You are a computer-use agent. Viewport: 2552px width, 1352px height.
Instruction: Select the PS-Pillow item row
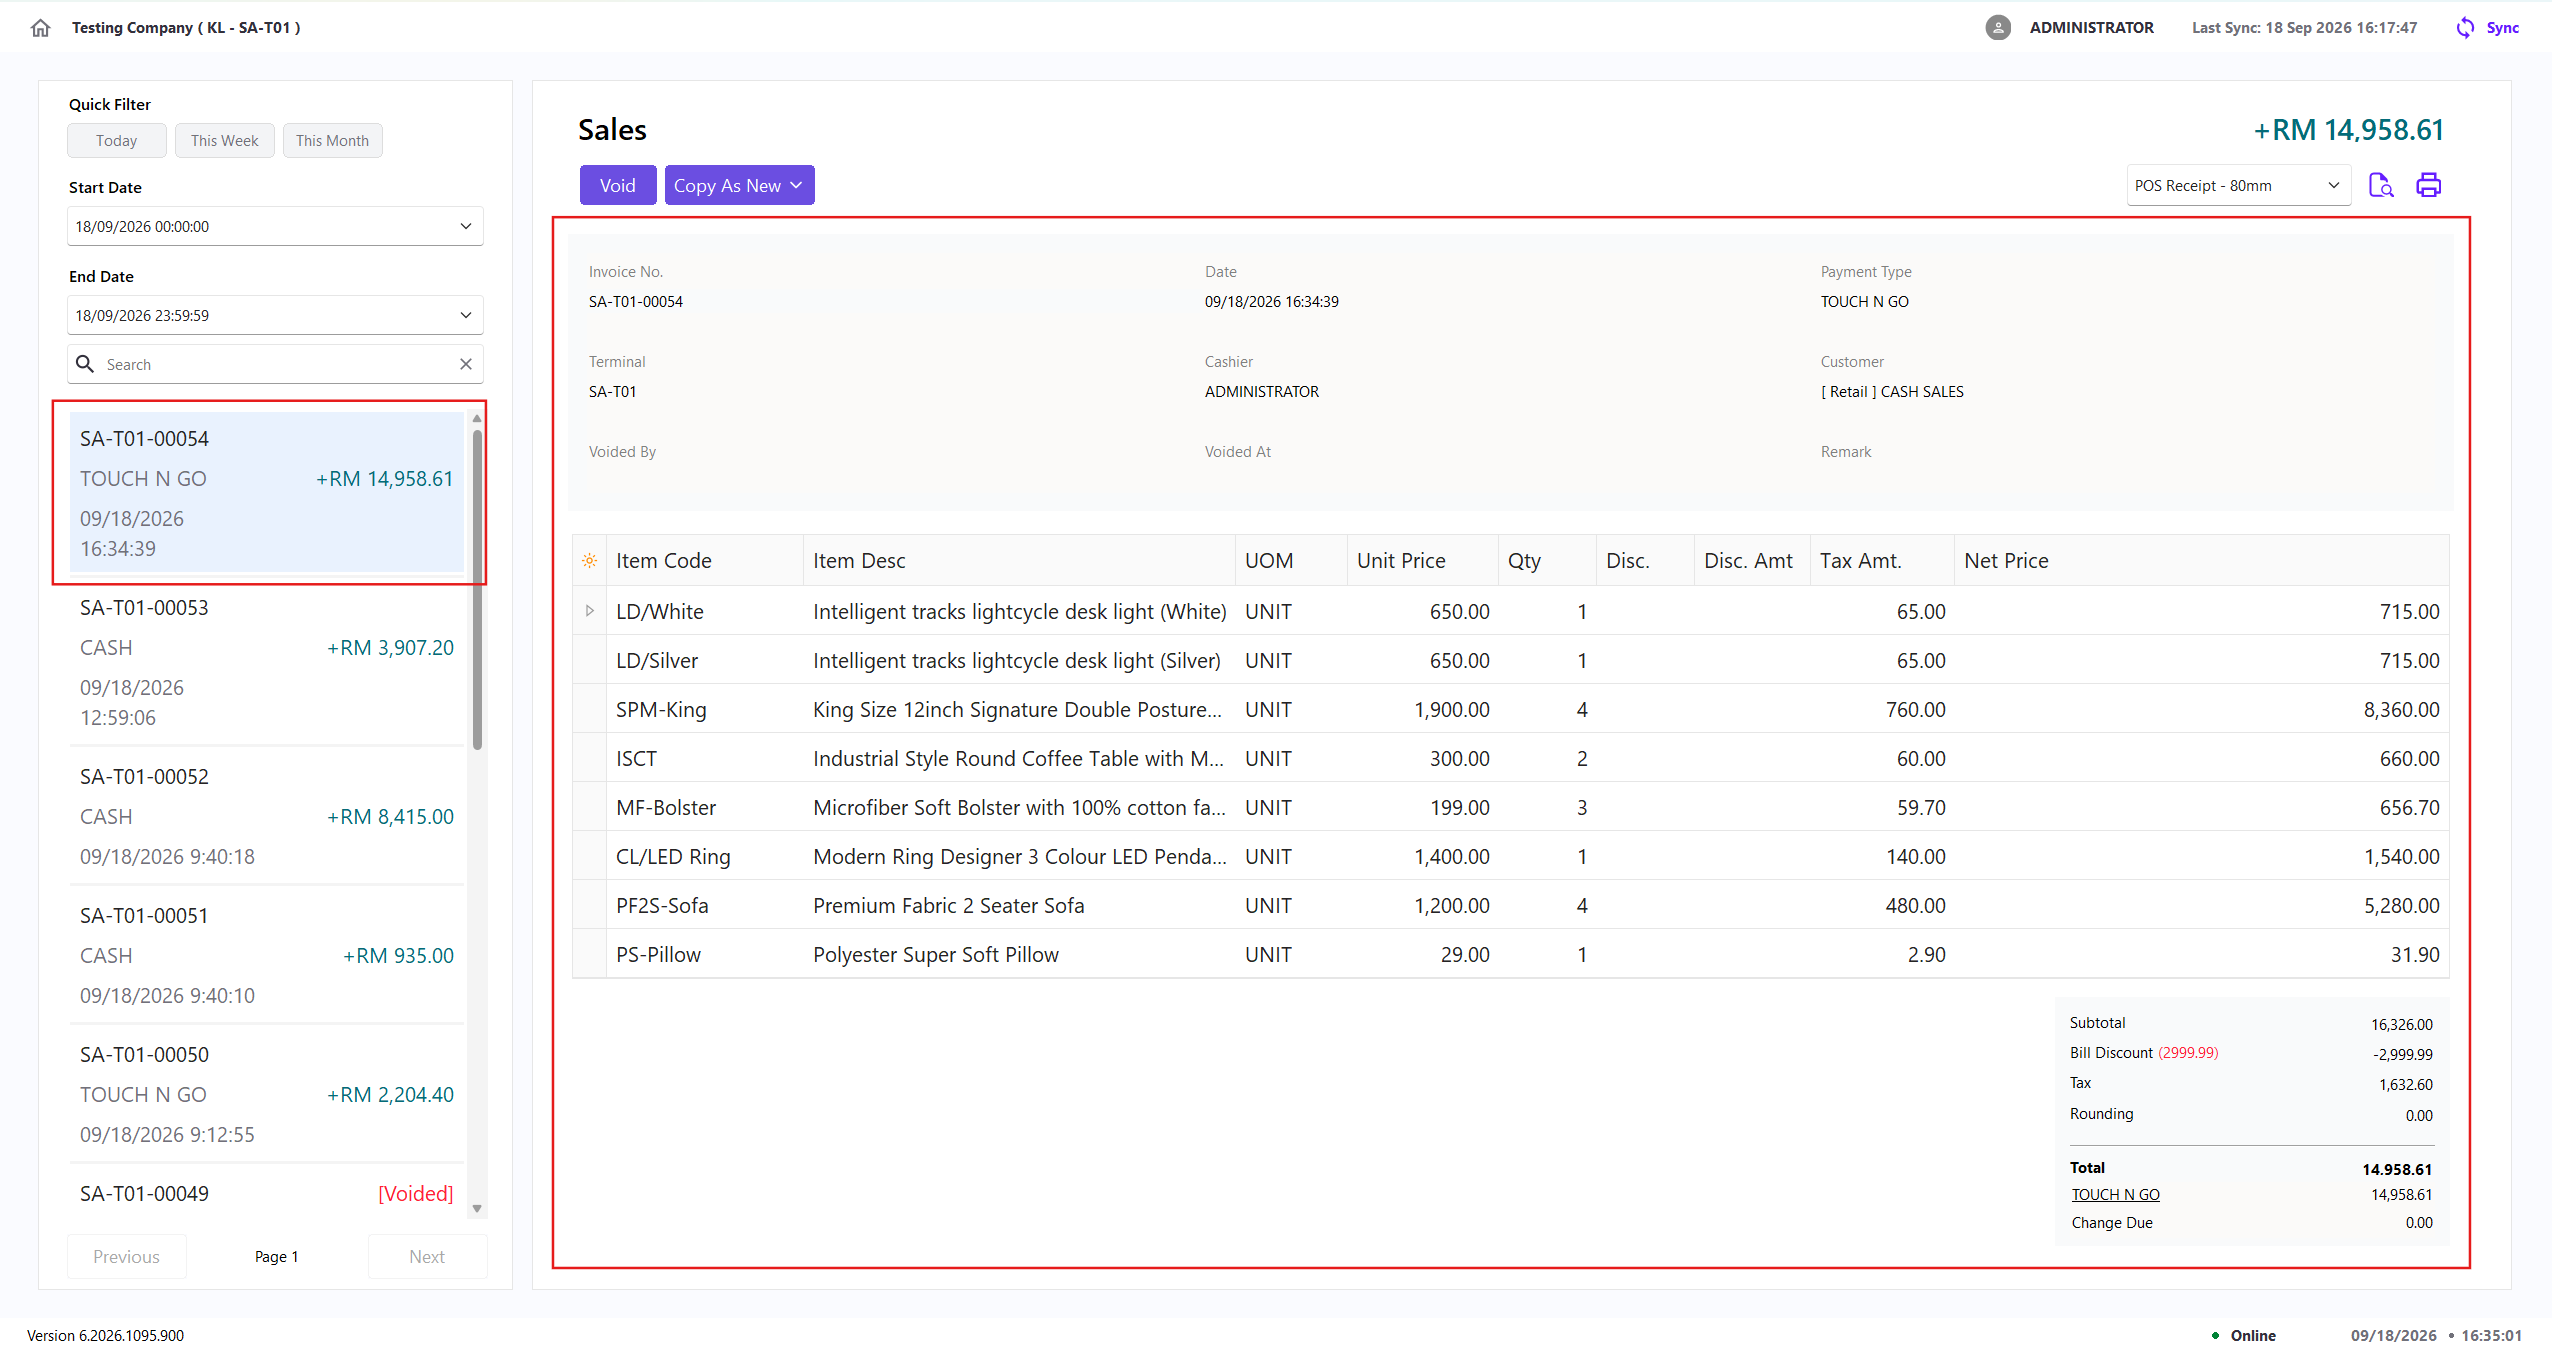click(1511, 954)
